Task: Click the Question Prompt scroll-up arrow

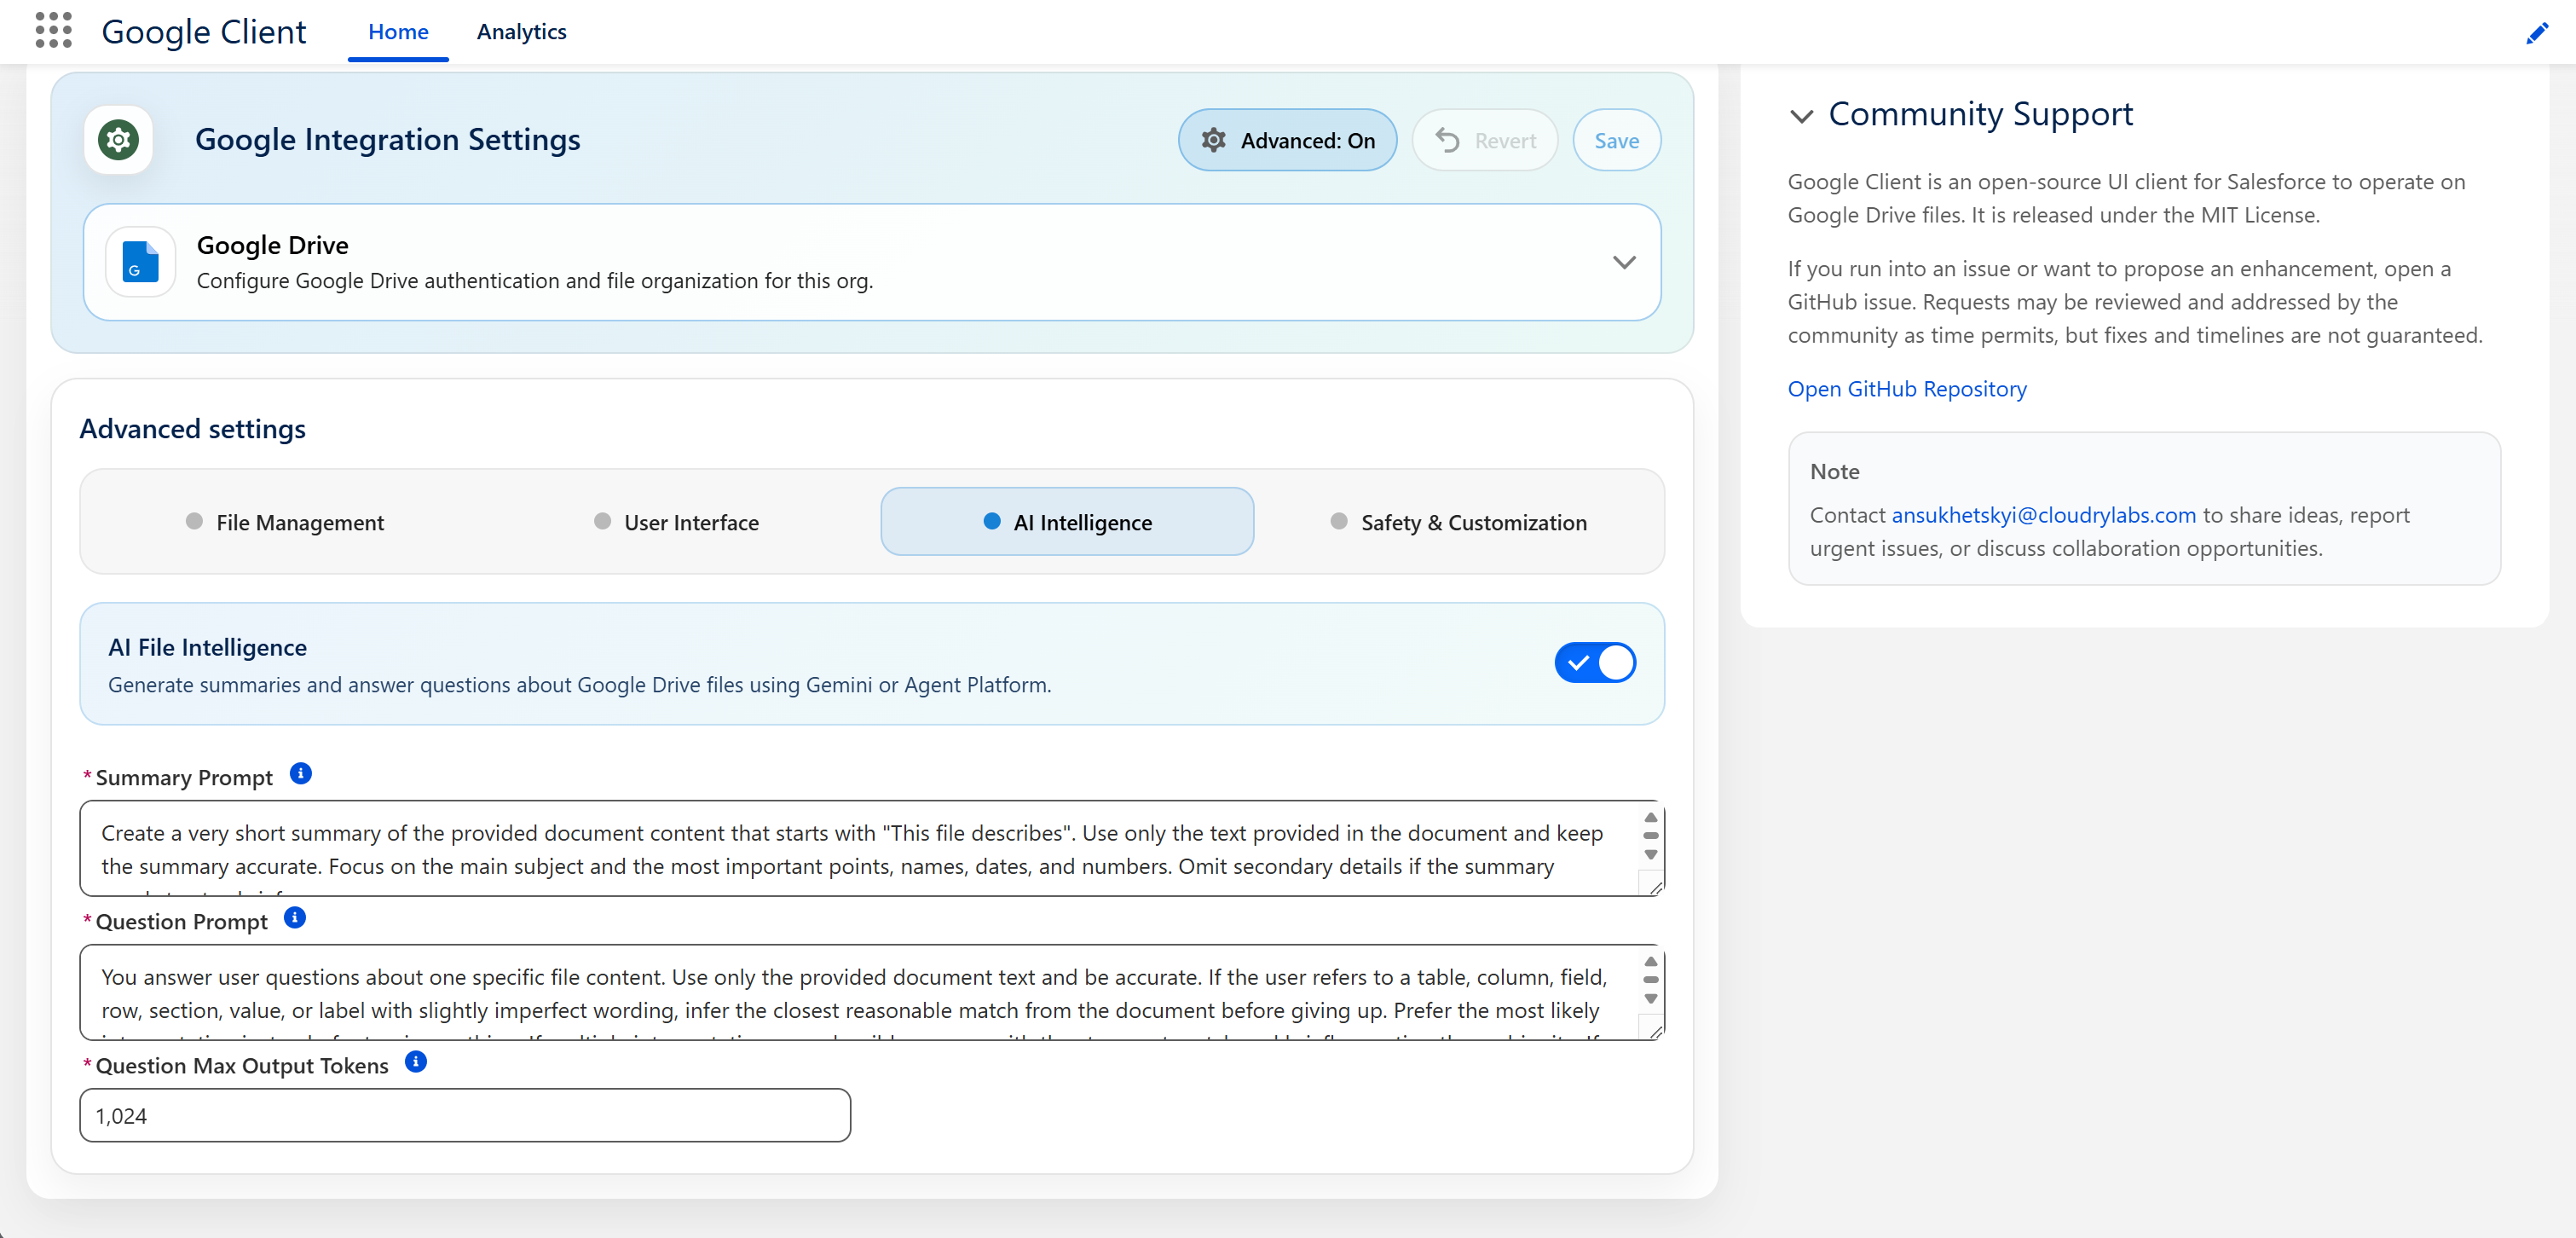Action: tap(1651, 961)
